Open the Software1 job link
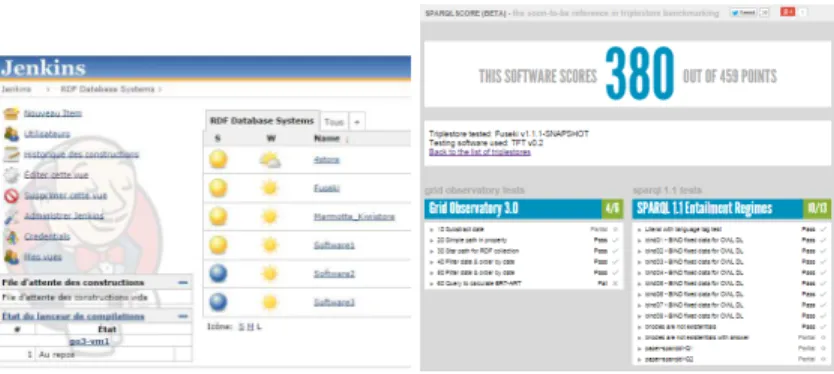Viewport: 834px width, 374px height. pyautogui.click(x=334, y=245)
